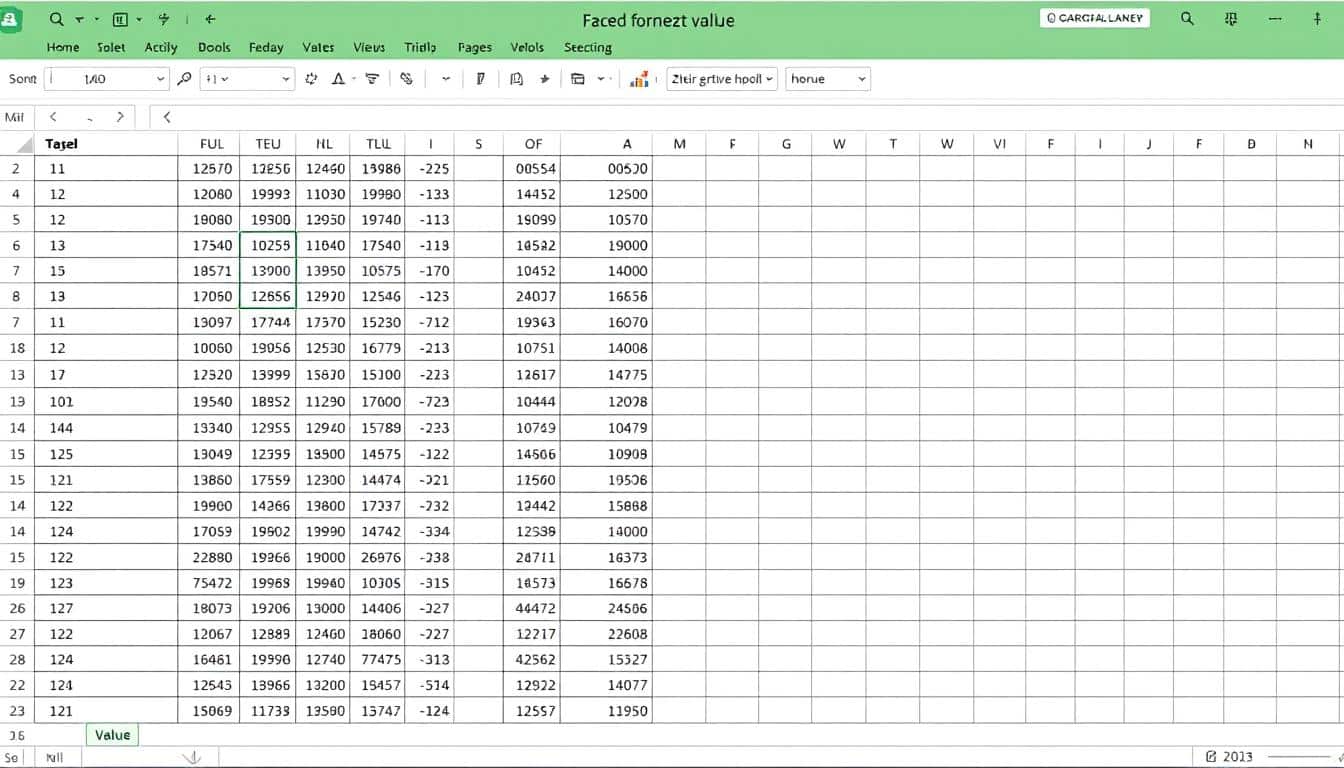Click the CARGFAL LANEY account button
The width and height of the screenshot is (1344, 768).
(1095, 18)
